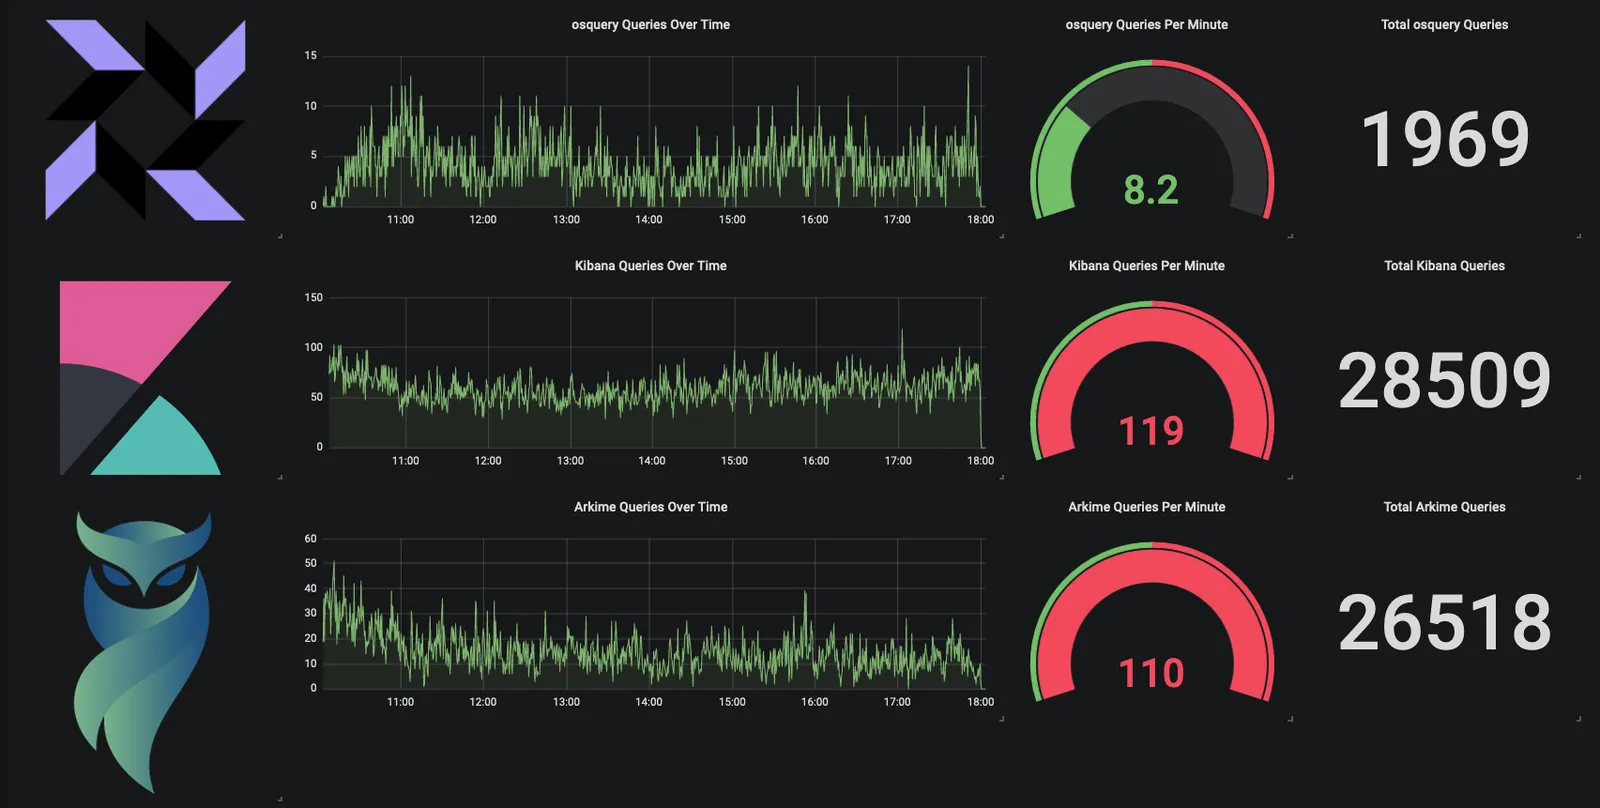Click inside the Arkime time series graph
The height and width of the screenshot is (808, 1600).
(x=652, y=613)
